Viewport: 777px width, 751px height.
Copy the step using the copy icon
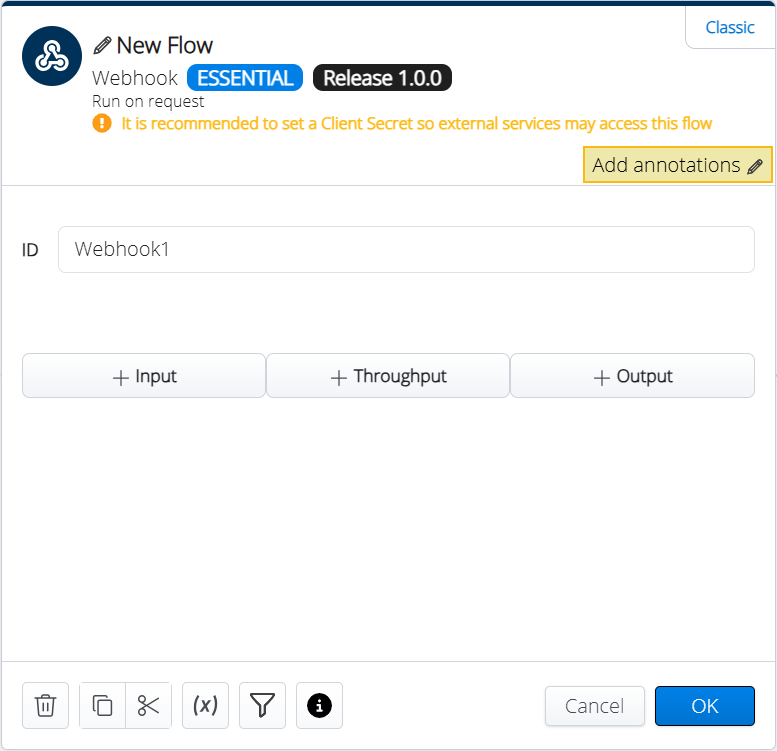pos(102,706)
